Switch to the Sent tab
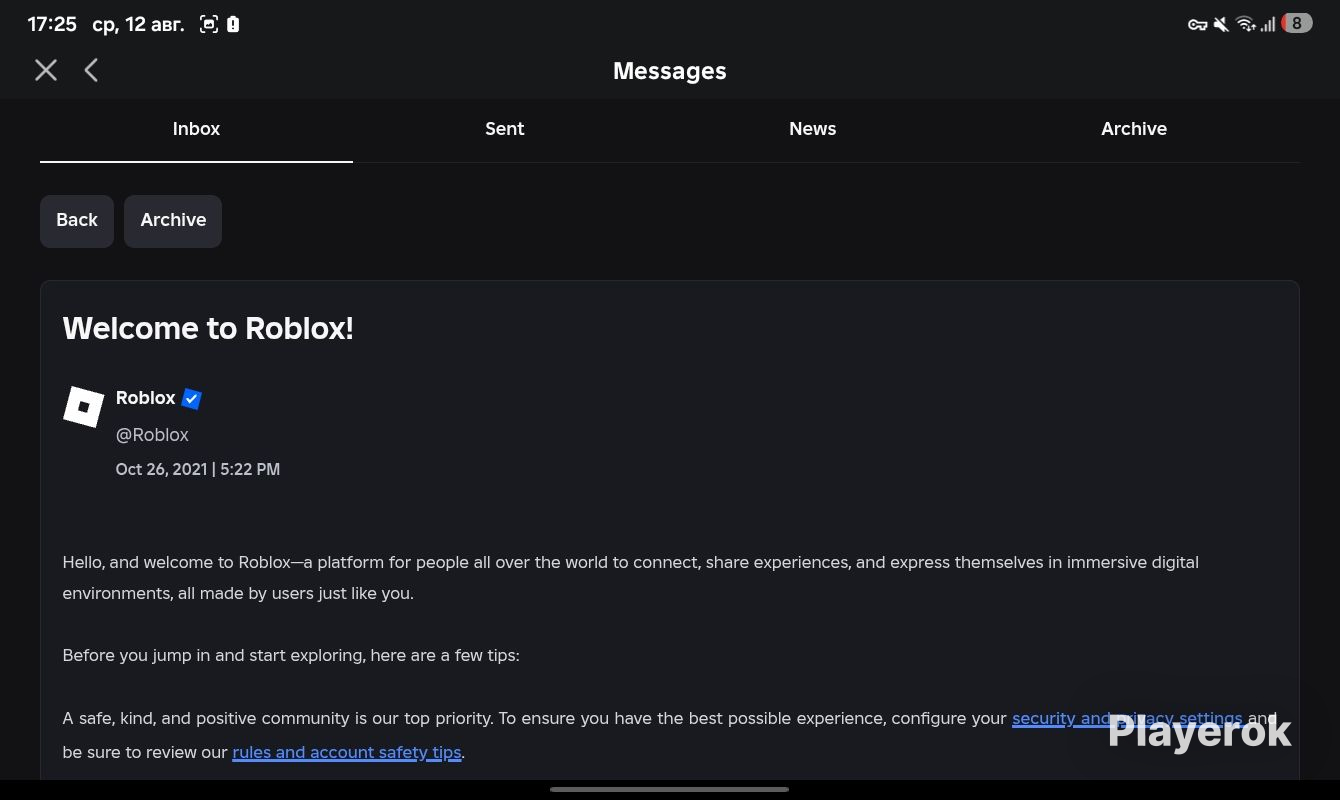The image size is (1340, 800). pyautogui.click(x=505, y=130)
